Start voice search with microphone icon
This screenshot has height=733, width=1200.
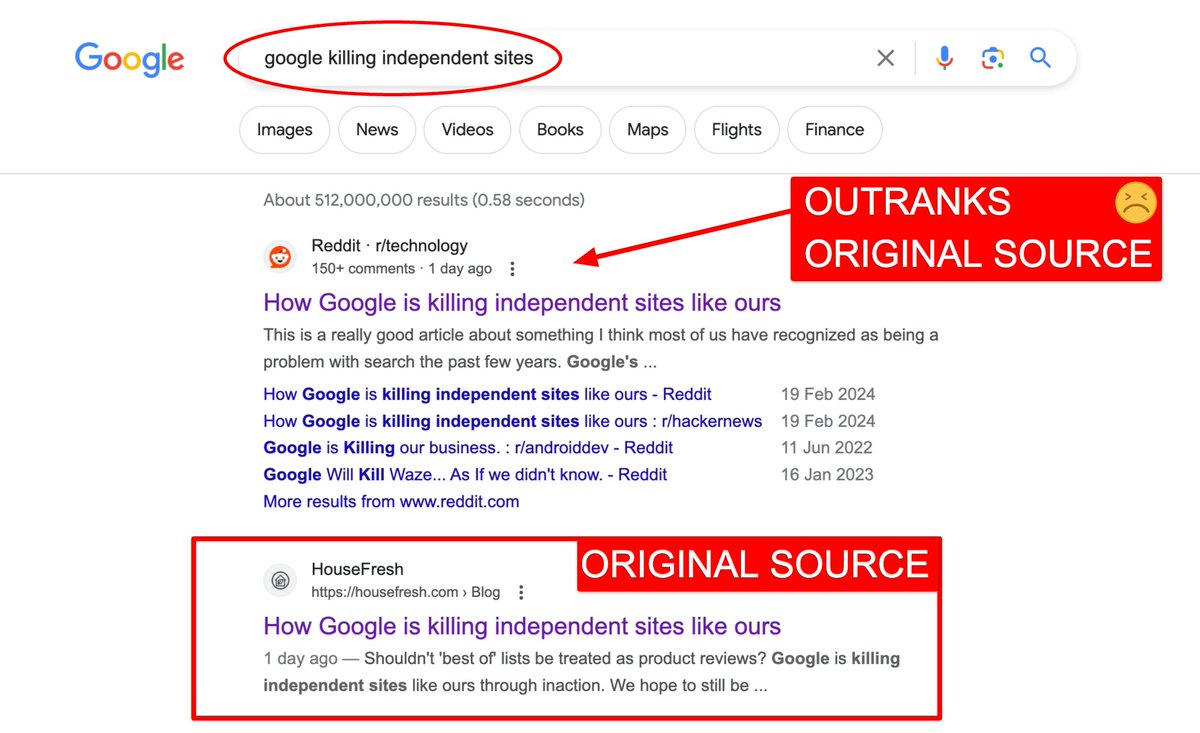[944, 58]
